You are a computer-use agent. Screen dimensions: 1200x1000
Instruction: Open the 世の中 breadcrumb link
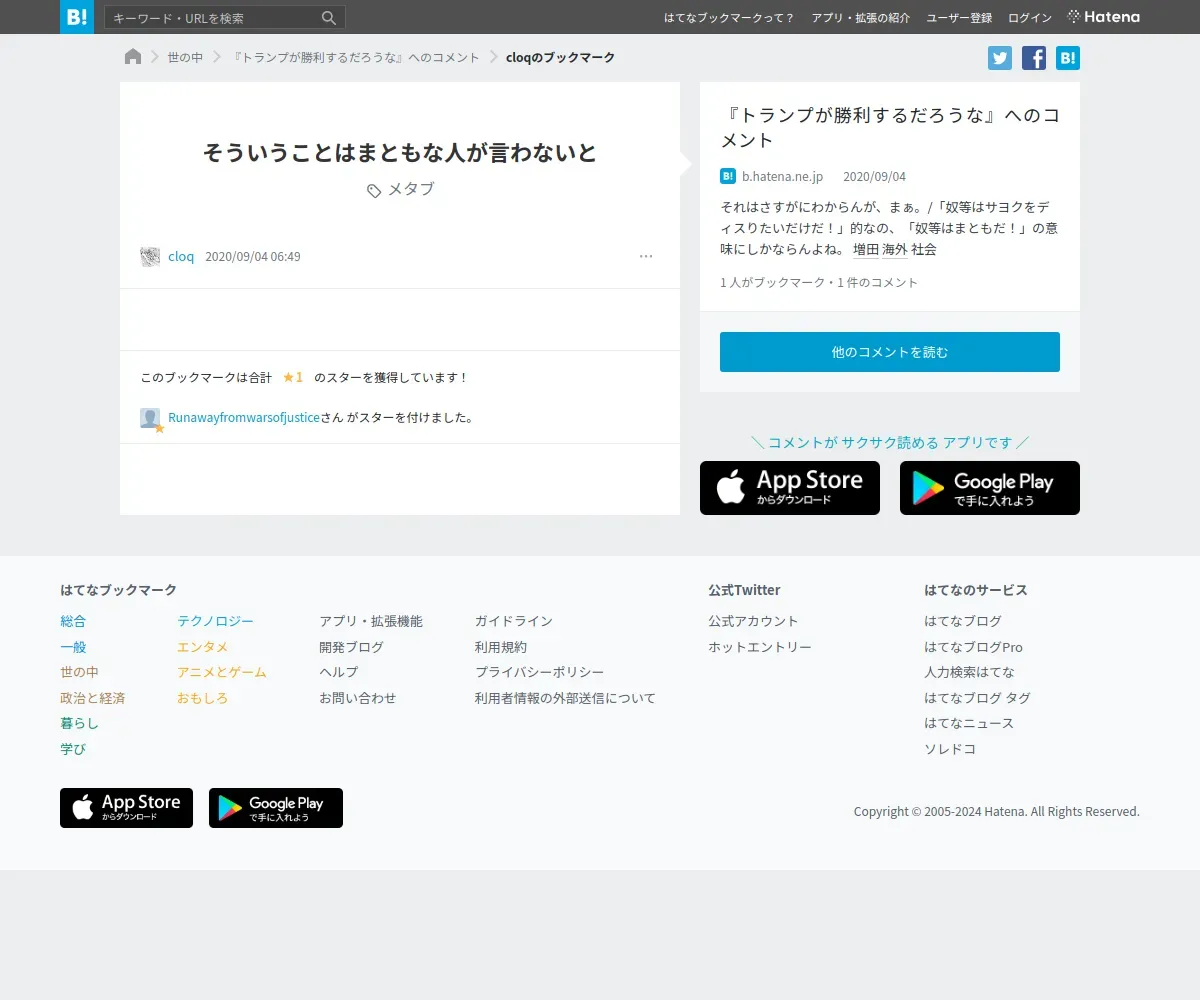(x=185, y=58)
